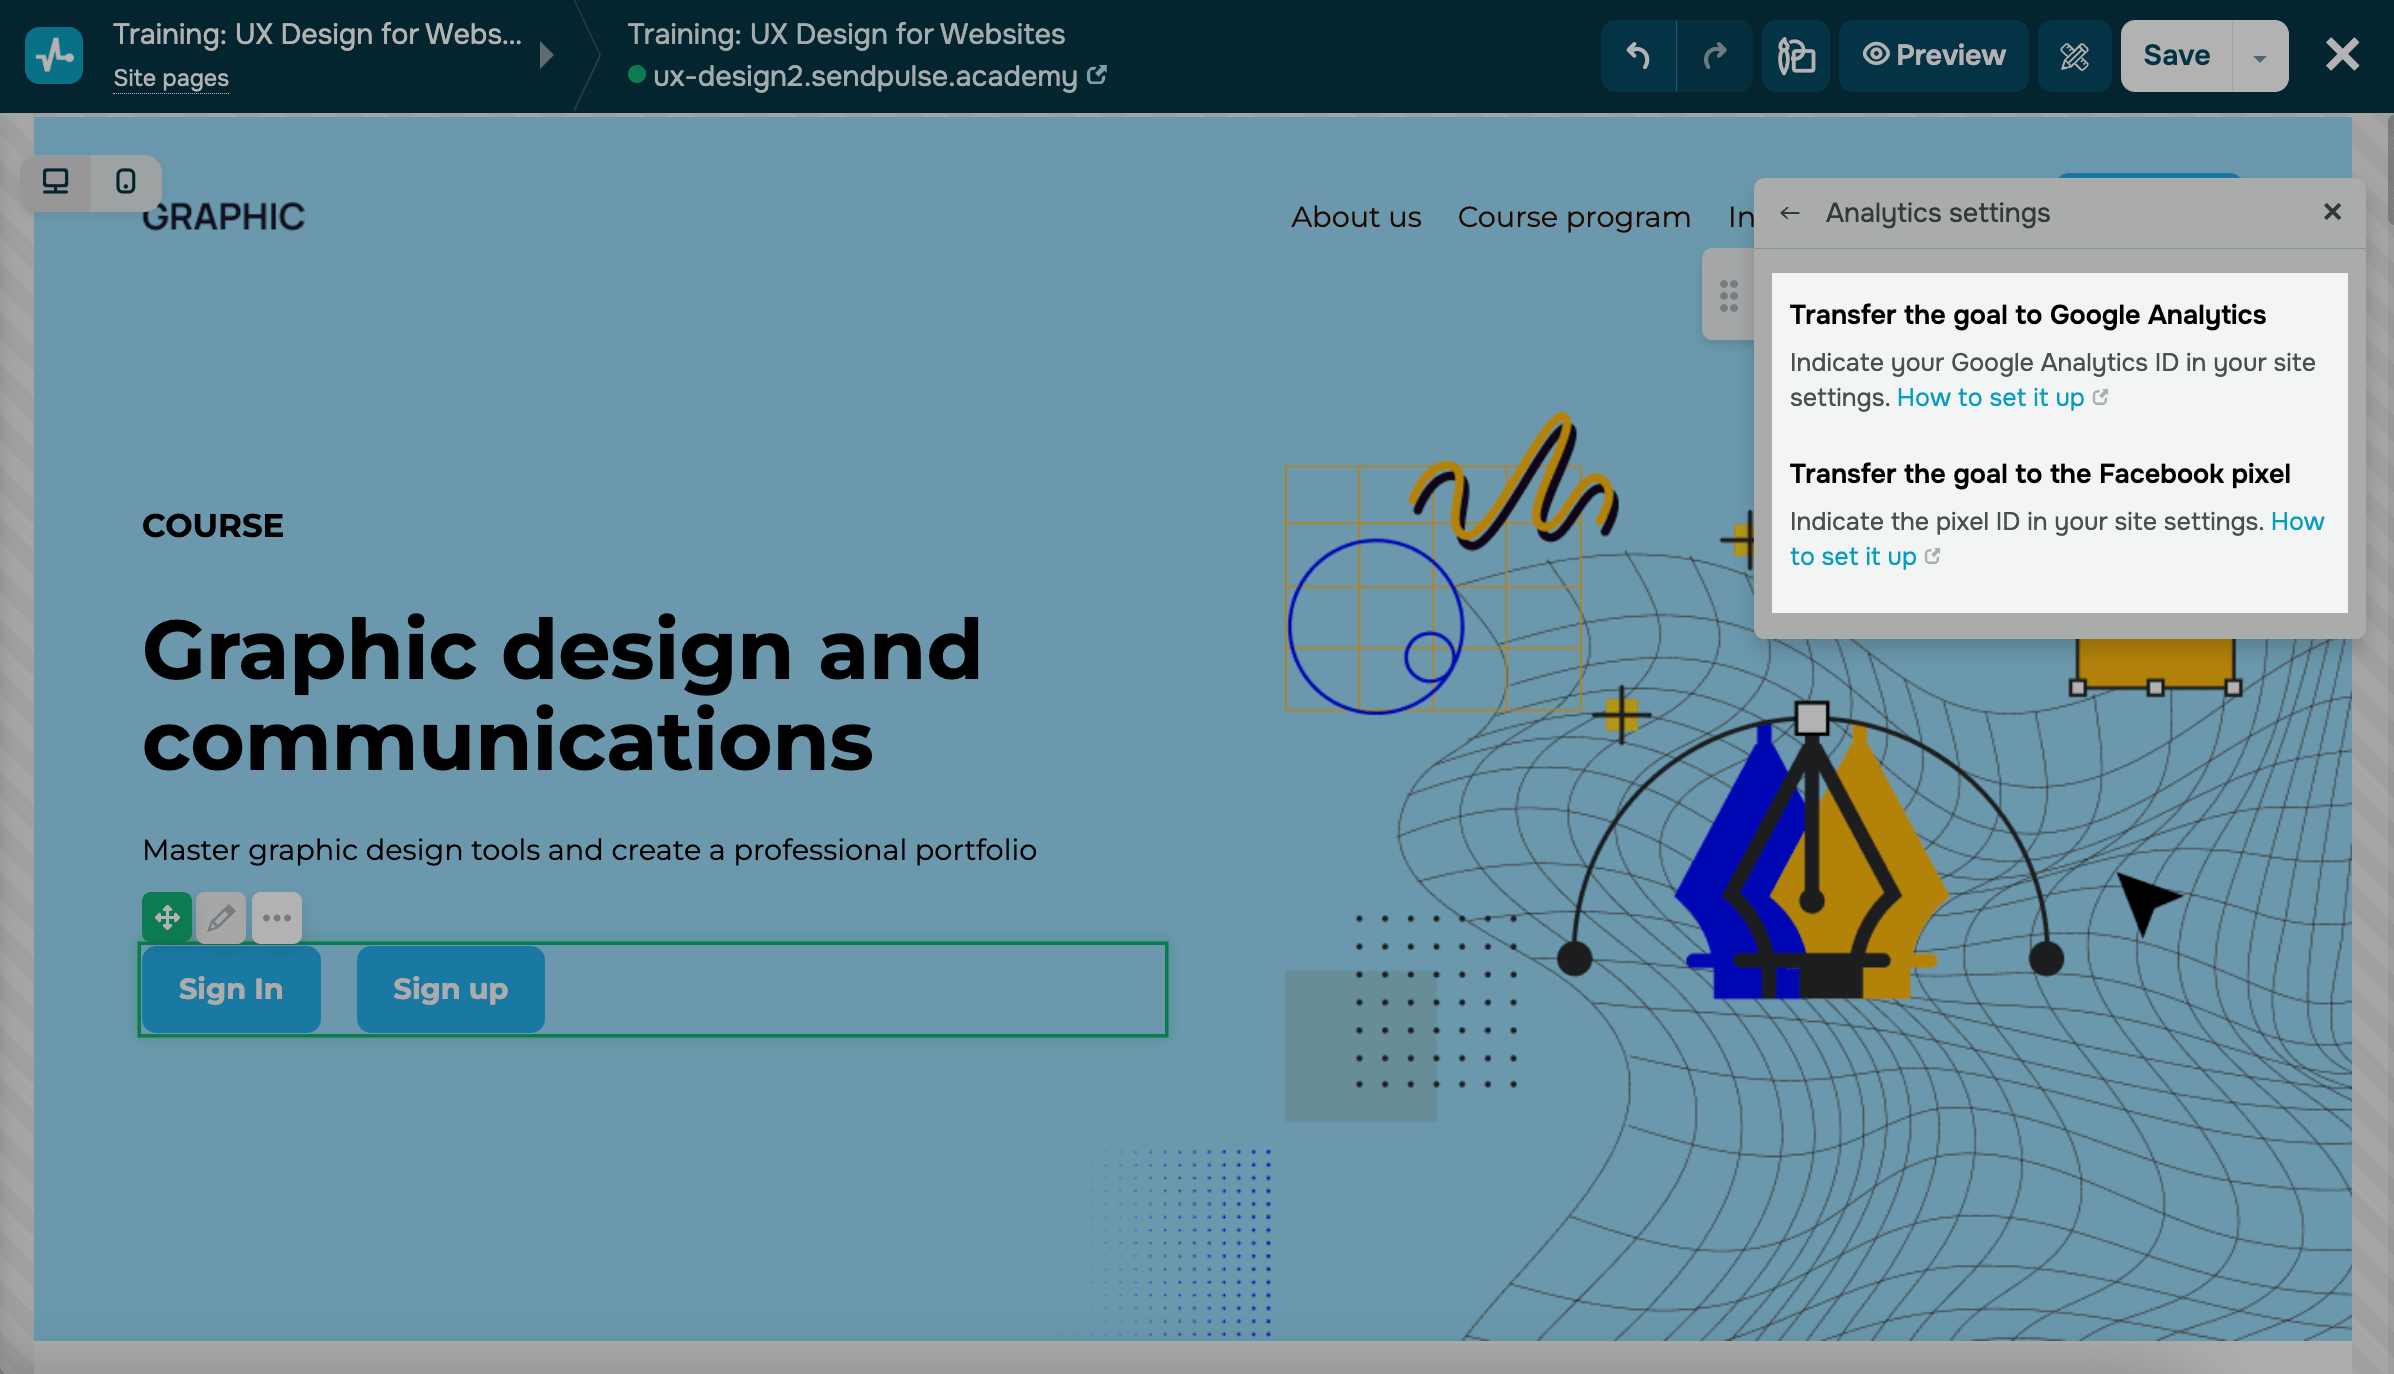Screen dimensions: 2394x1374
Task: Open the Course program menu item
Action: pyautogui.click(x=1574, y=217)
